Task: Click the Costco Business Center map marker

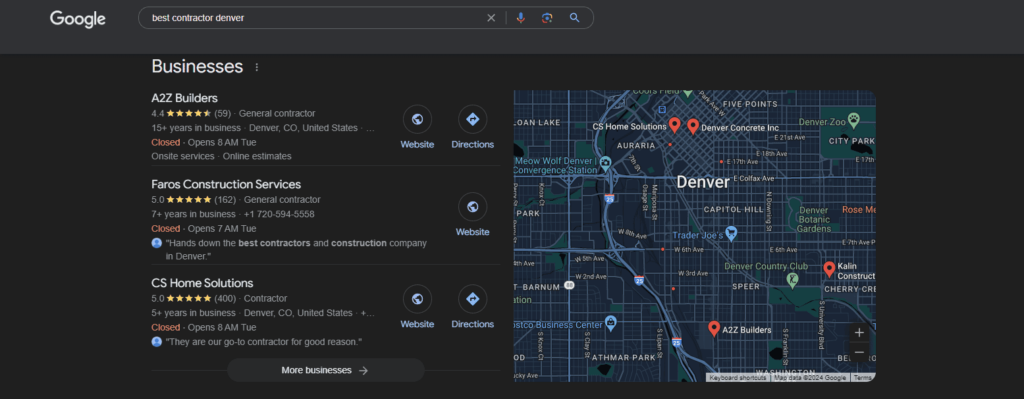Action: (610, 322)
